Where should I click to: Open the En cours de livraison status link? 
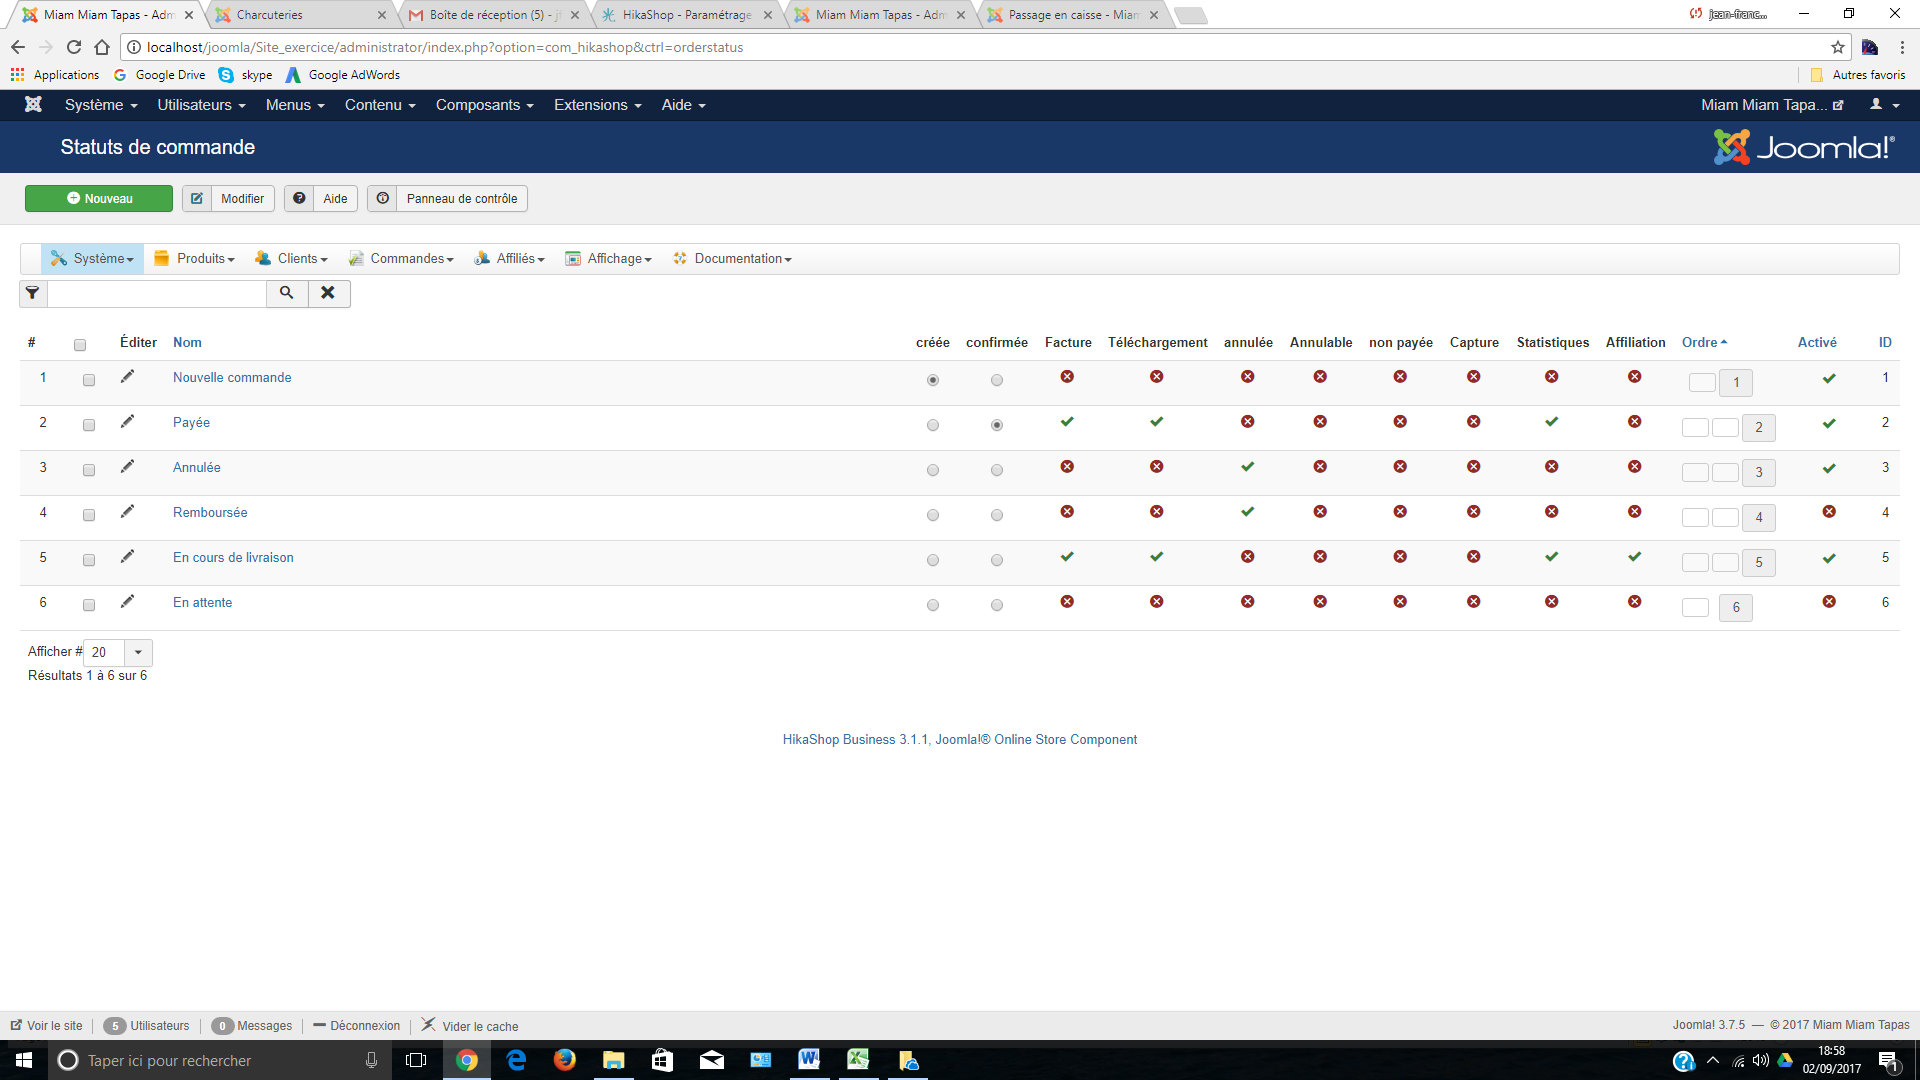(233, 558)
